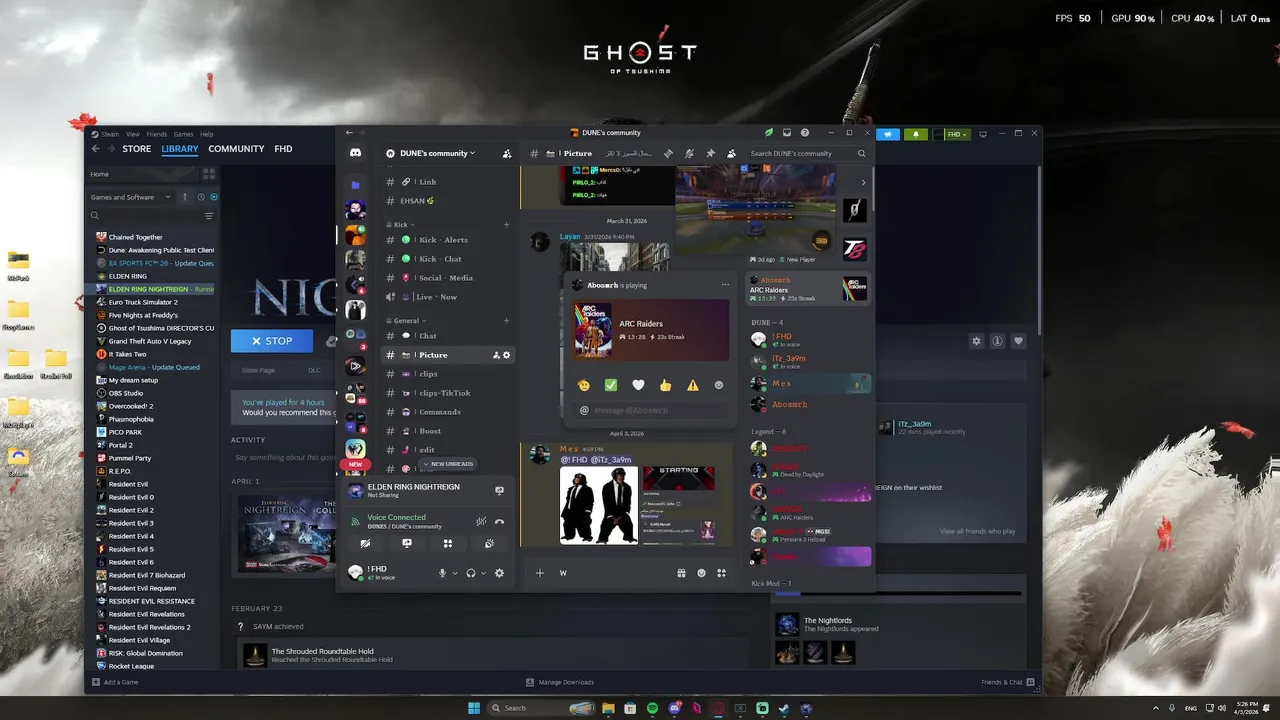Hide the member list in Discord
The image size is (1280, 720).
[x=731, y=153]
